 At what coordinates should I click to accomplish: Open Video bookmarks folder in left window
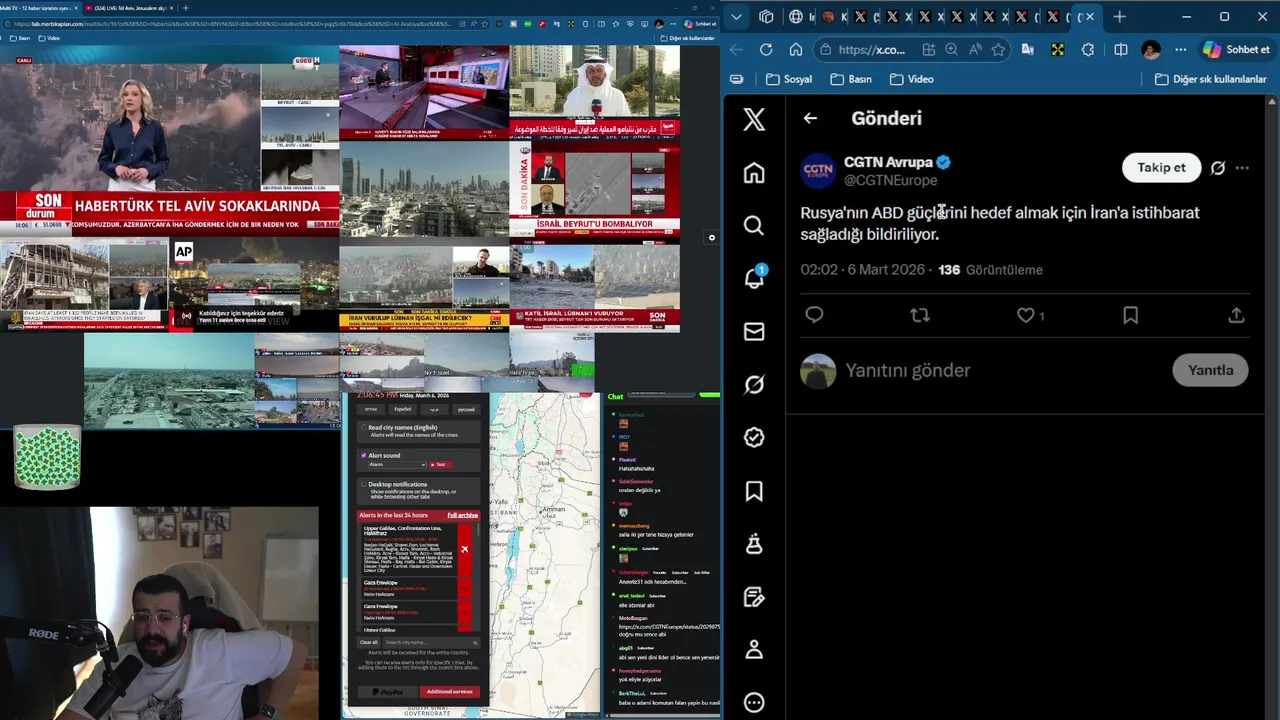[48, 38]
